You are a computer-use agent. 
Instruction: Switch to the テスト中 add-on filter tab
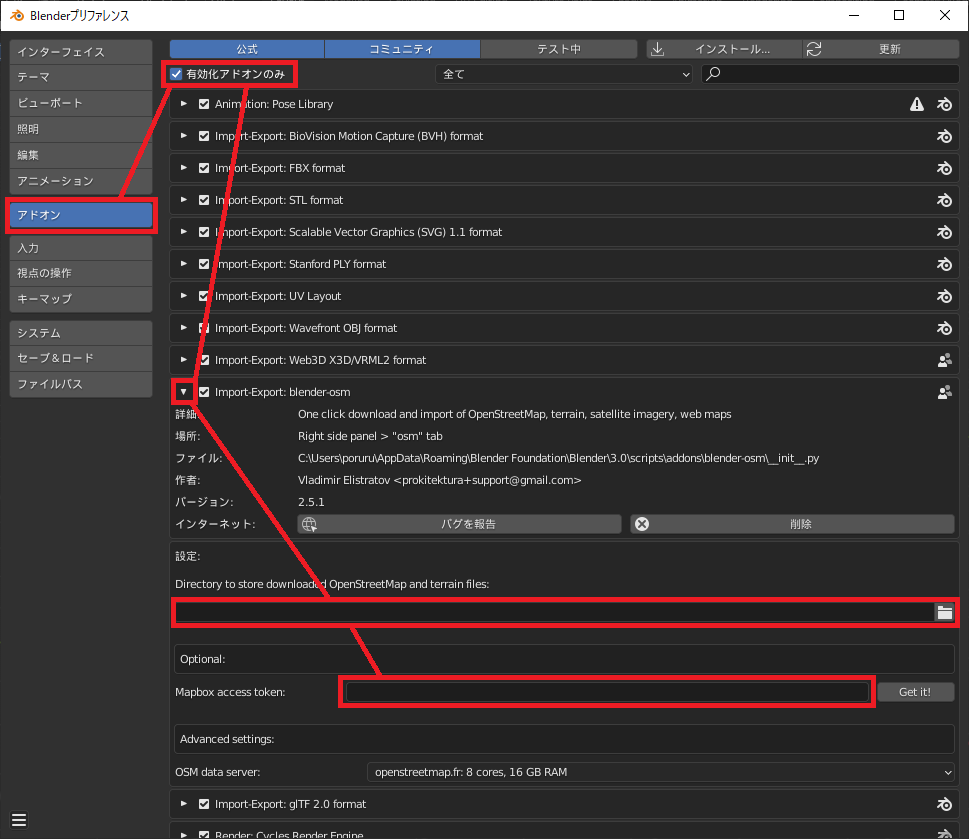coord(558,49)
